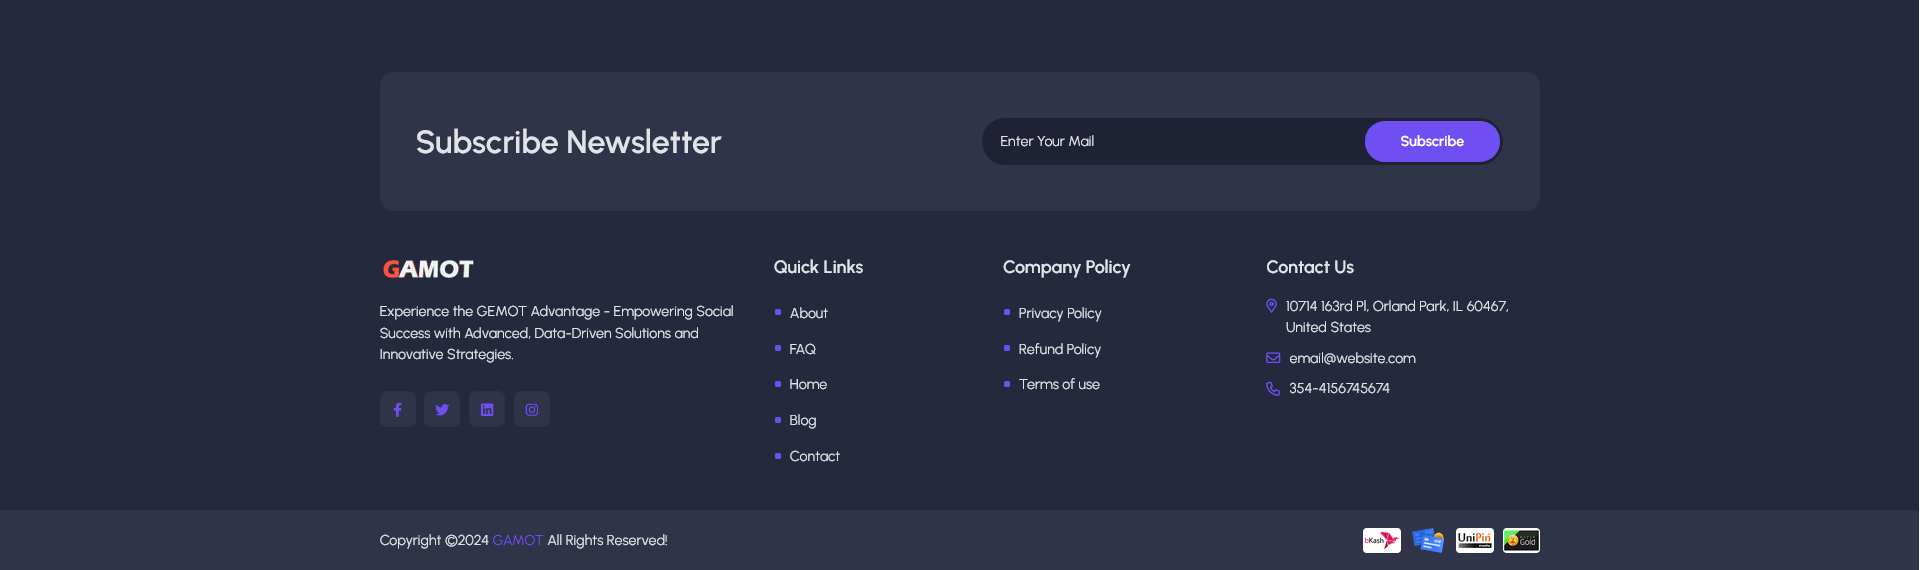Open the Twitter social icon
Image resolution: width=1920 pixels, height=570 pixels.
(x=442, y=409)
